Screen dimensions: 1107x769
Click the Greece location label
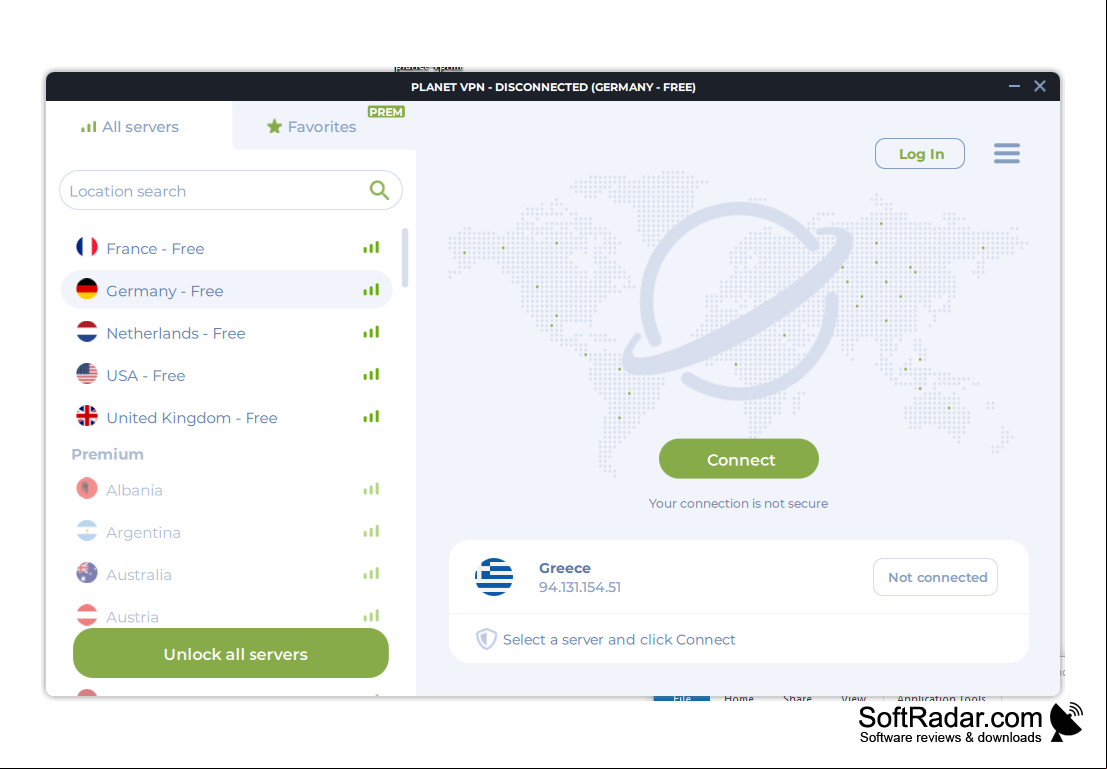coord(565,568)
